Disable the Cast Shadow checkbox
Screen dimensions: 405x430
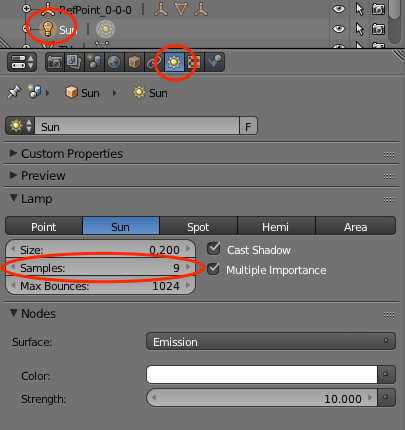click(214, 249)
